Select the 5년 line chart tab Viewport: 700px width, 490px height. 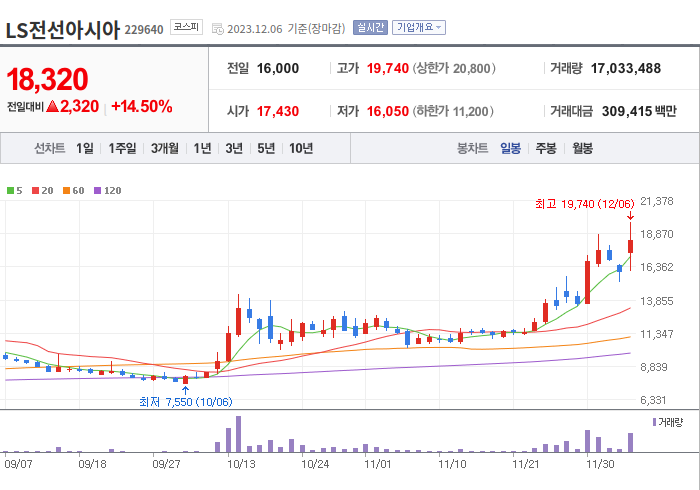[266, 148]
